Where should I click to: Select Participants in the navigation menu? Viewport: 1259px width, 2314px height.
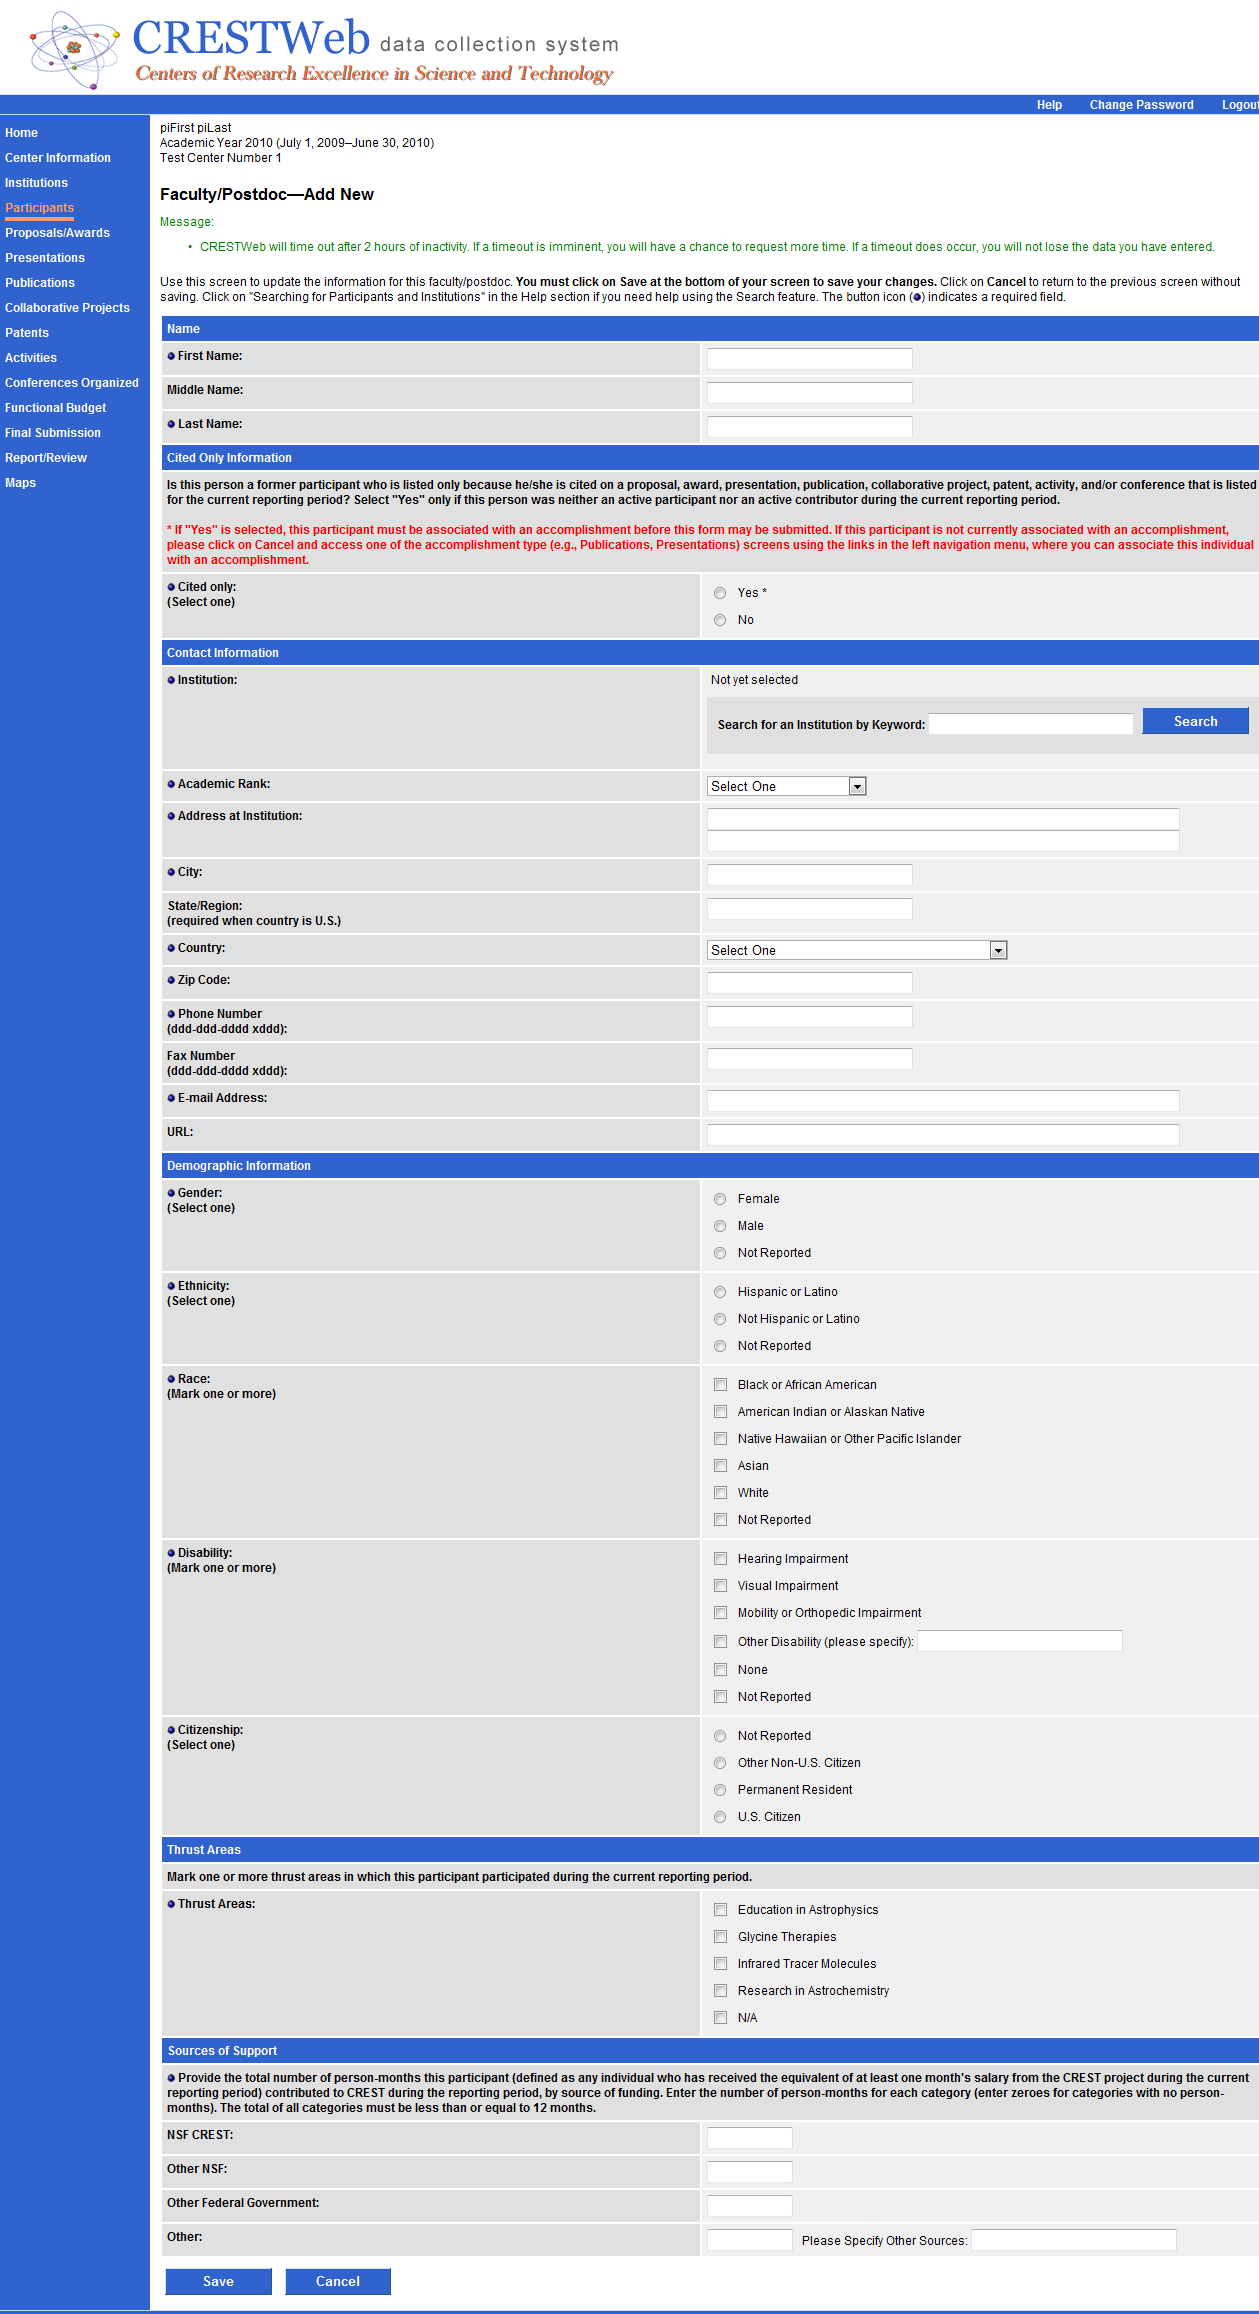40,208
